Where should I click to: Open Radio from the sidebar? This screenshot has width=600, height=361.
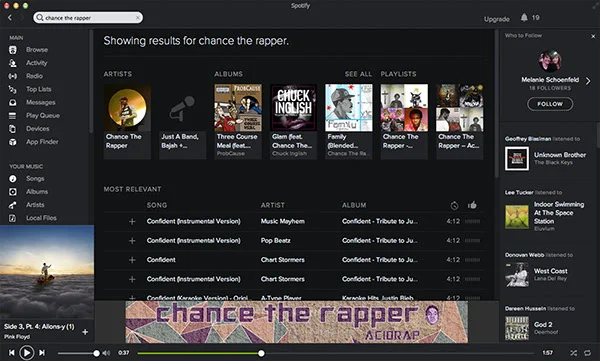point(34,76)
